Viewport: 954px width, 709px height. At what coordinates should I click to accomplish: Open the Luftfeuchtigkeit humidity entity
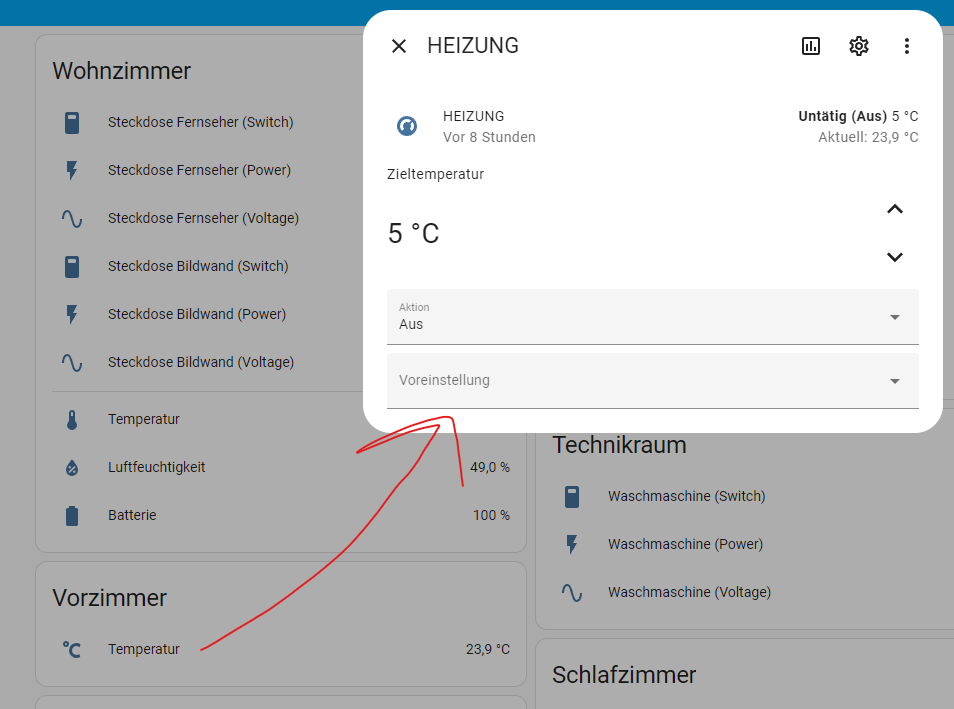point(281,467)
